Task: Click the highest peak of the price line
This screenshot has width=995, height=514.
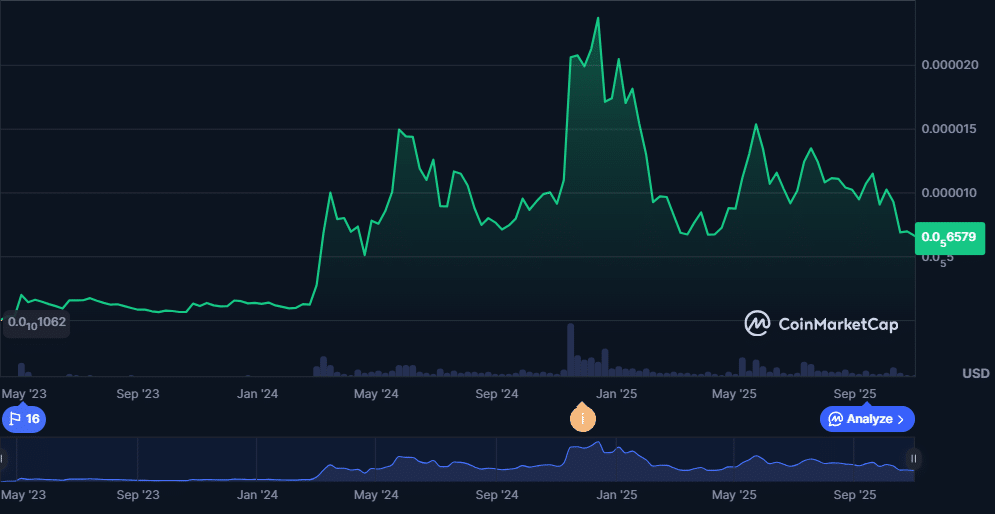Action: tap(598, 18)
